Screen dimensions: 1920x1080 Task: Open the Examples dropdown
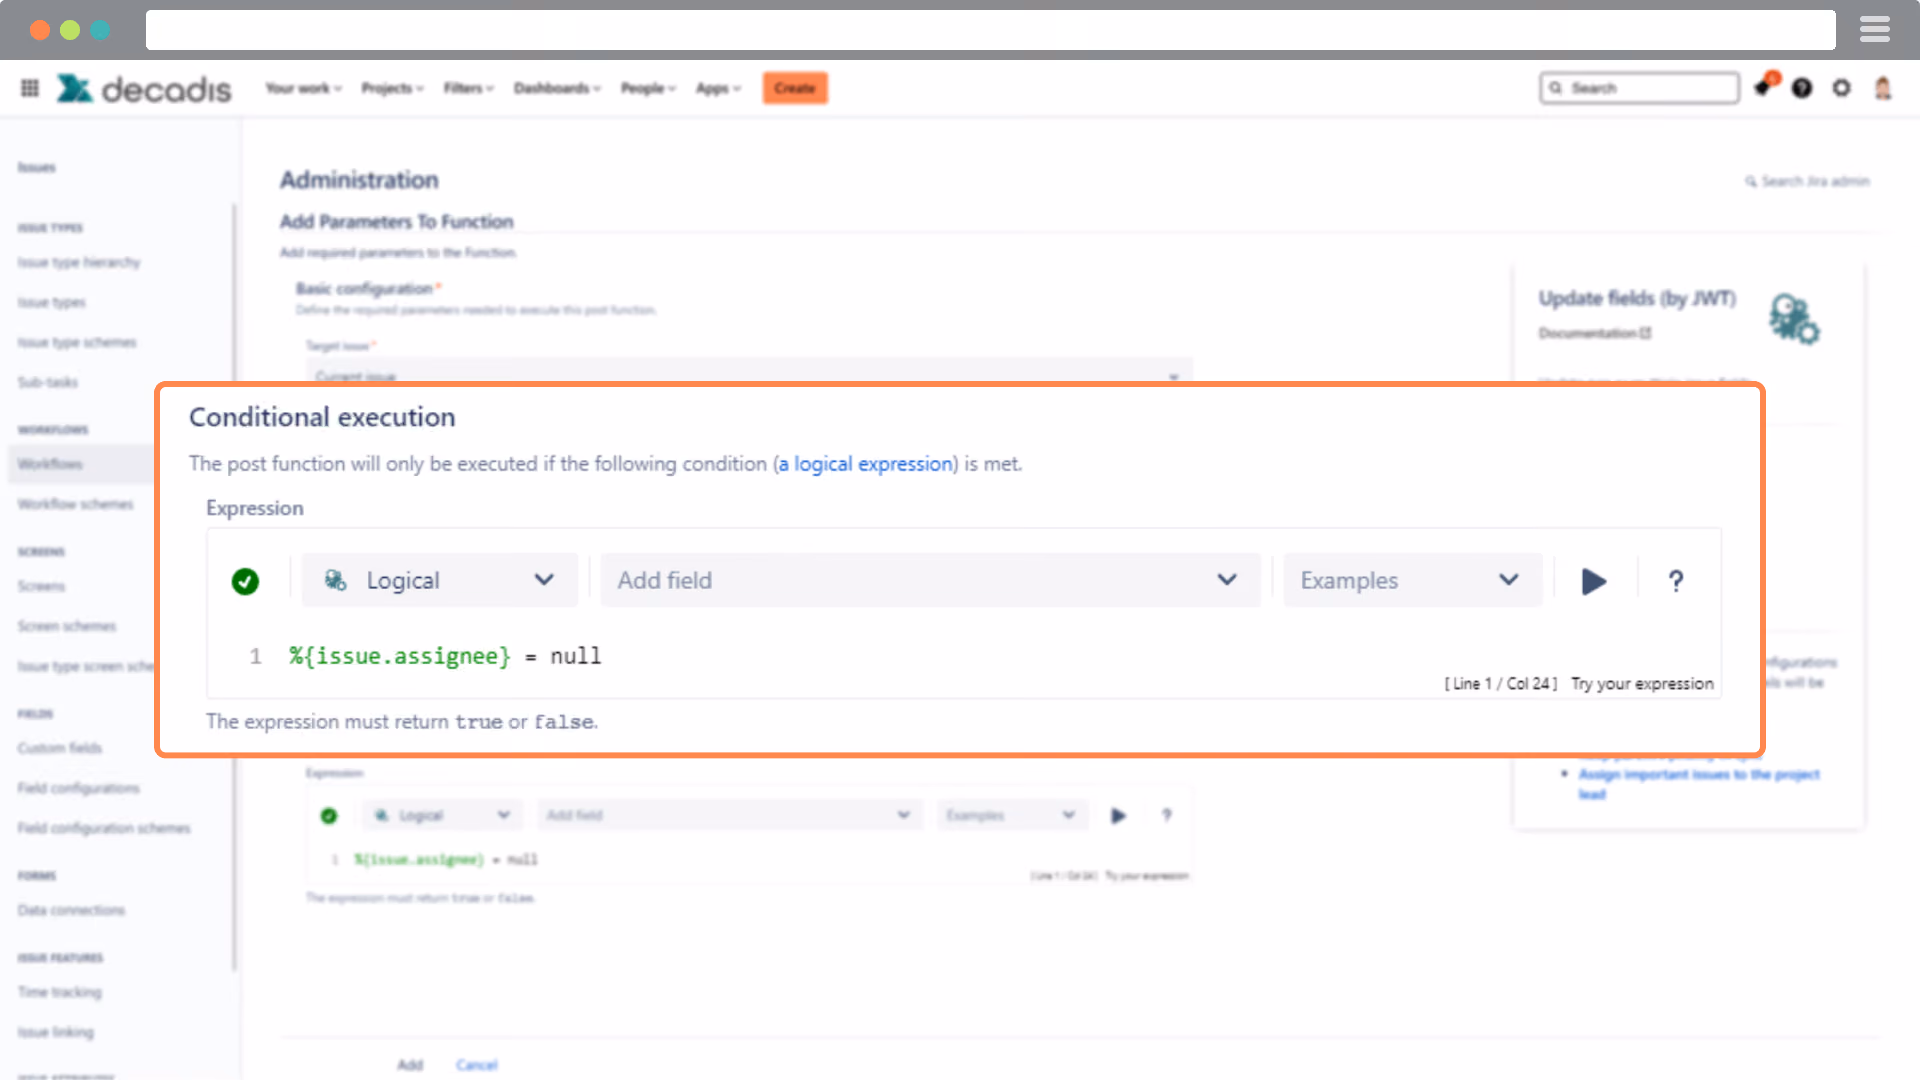tap(1412, 580)
